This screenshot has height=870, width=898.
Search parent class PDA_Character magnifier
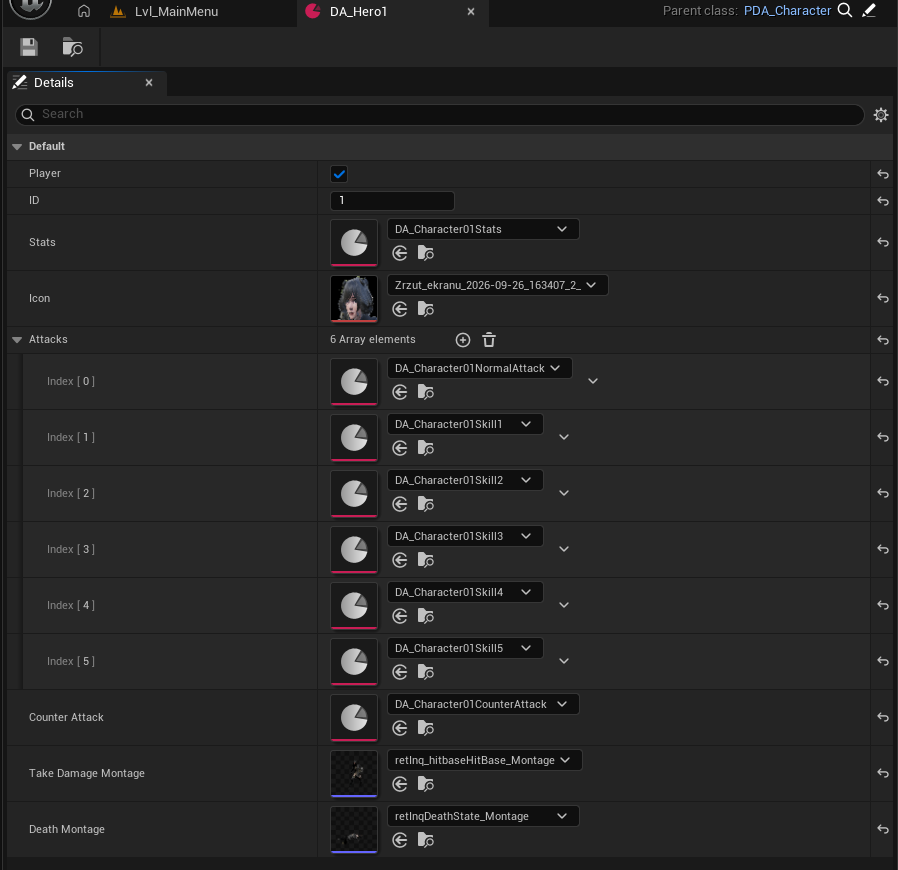click(845, 10)
